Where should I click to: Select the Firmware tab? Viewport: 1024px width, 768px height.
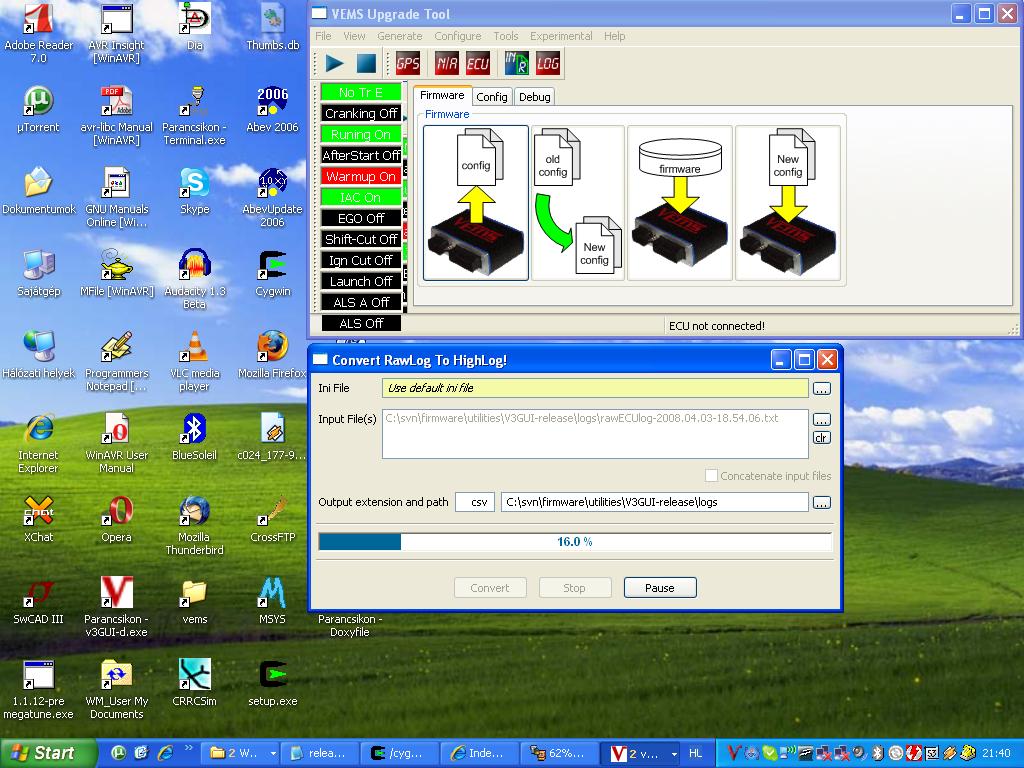click(442, 95)
